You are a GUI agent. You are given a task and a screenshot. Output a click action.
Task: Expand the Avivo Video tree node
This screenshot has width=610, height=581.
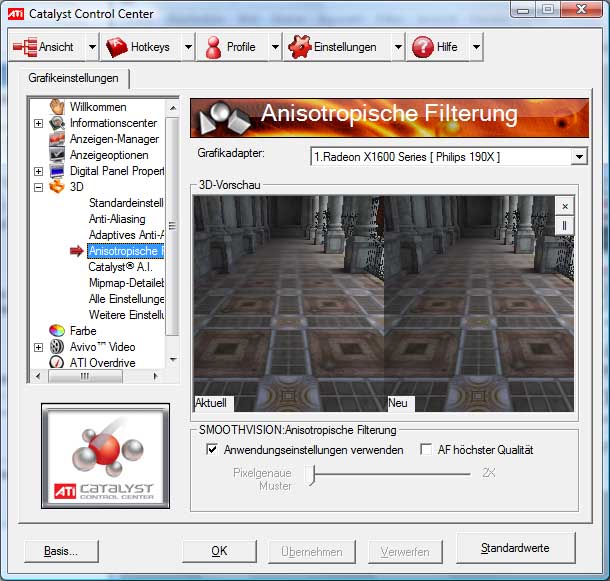[x=38, y=347]
